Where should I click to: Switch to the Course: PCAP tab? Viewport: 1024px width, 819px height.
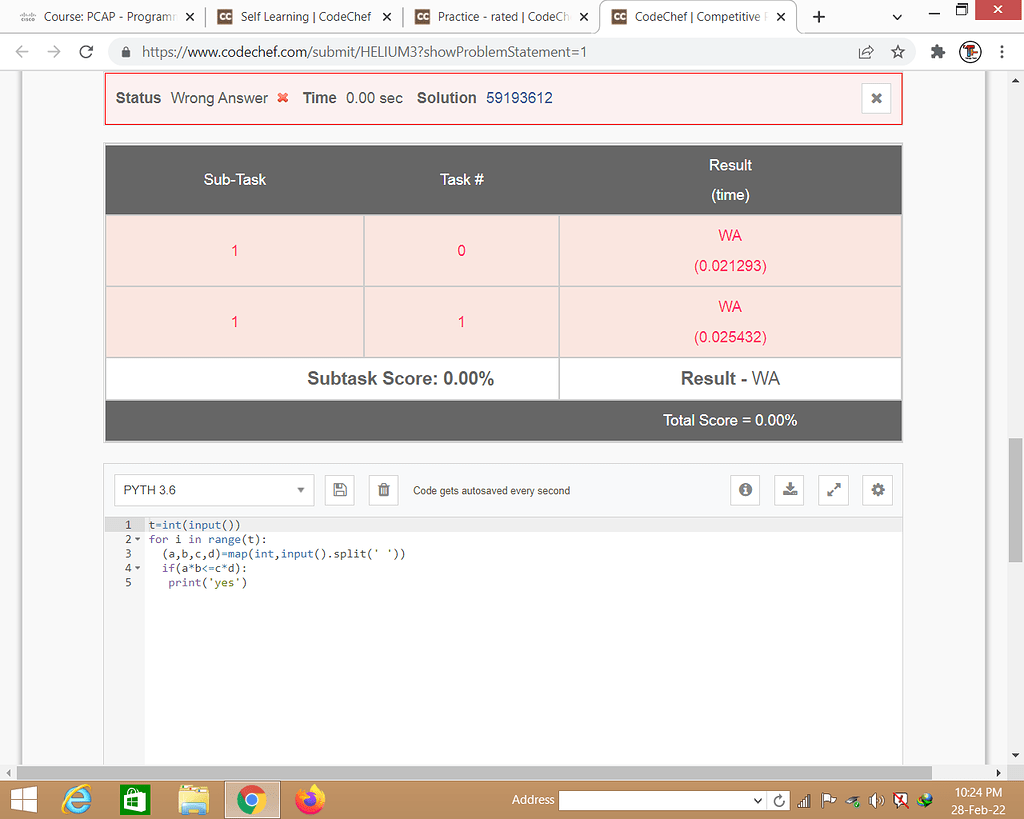point(106,17)
